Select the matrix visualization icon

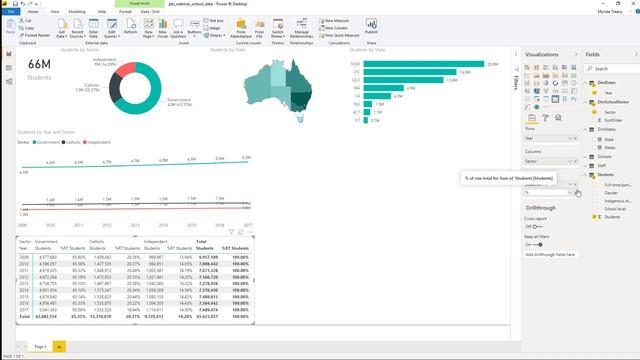tap(556, 99)
